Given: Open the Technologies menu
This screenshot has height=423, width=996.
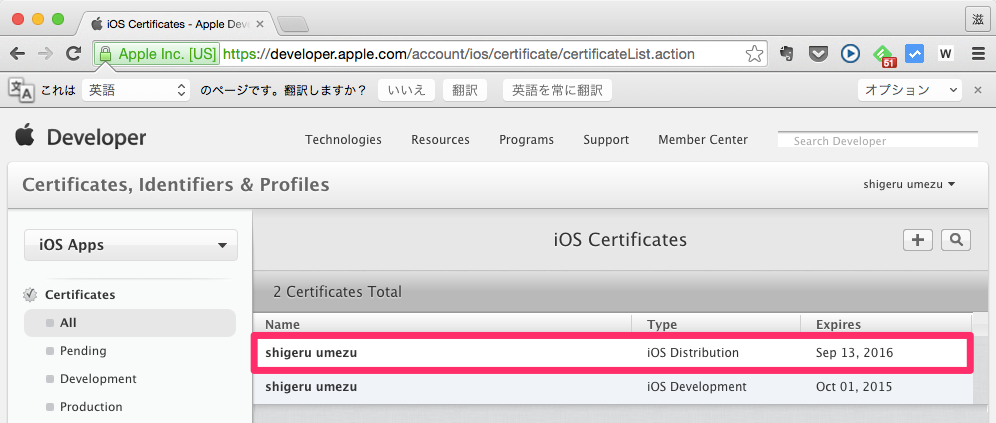Looking at the screenshot, I should click(x=343, y=140).
